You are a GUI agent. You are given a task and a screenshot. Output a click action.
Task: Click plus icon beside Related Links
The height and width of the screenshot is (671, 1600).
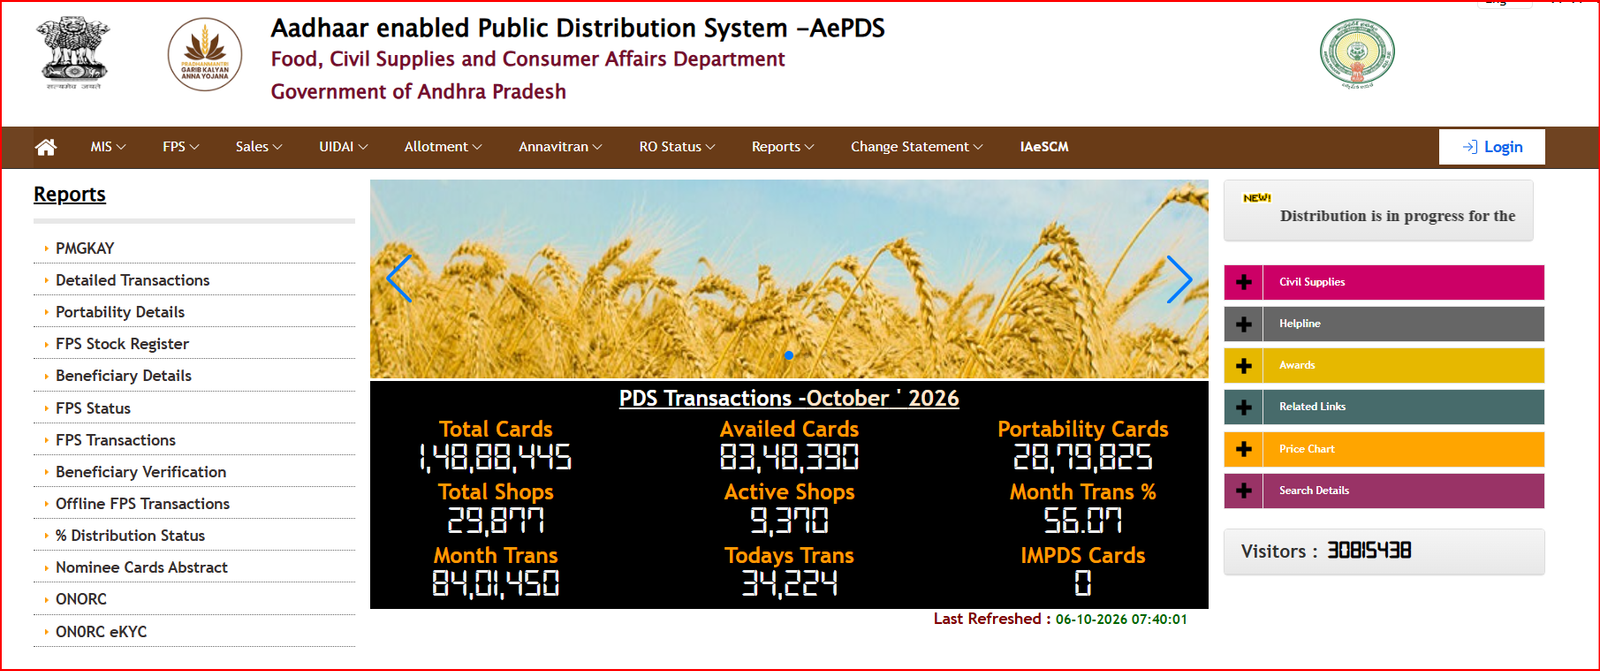point(1244,407)
